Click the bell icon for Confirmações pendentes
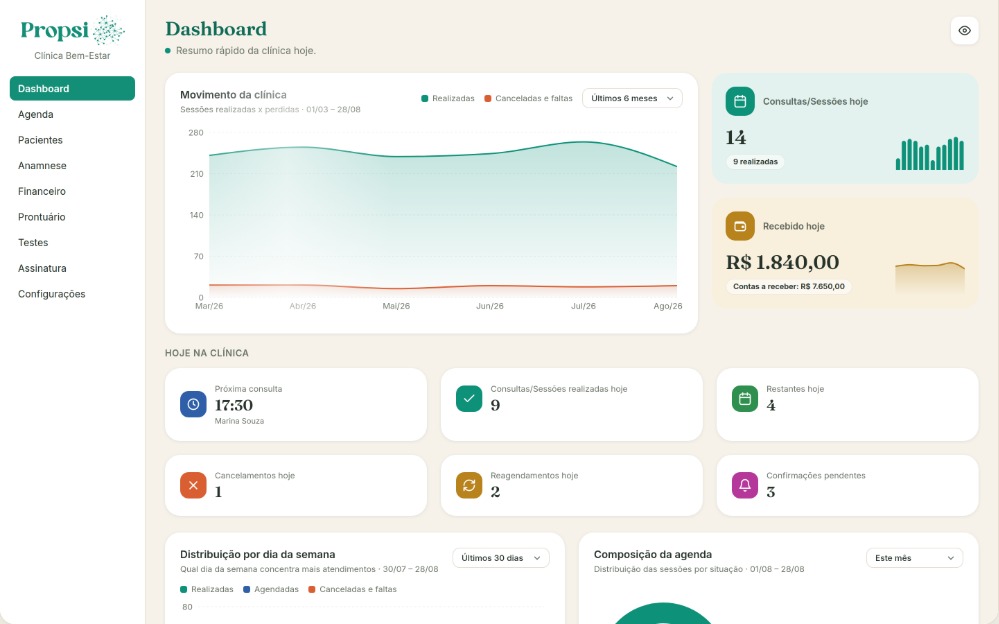This screenshot has height=624, width=999. point(745,486)
